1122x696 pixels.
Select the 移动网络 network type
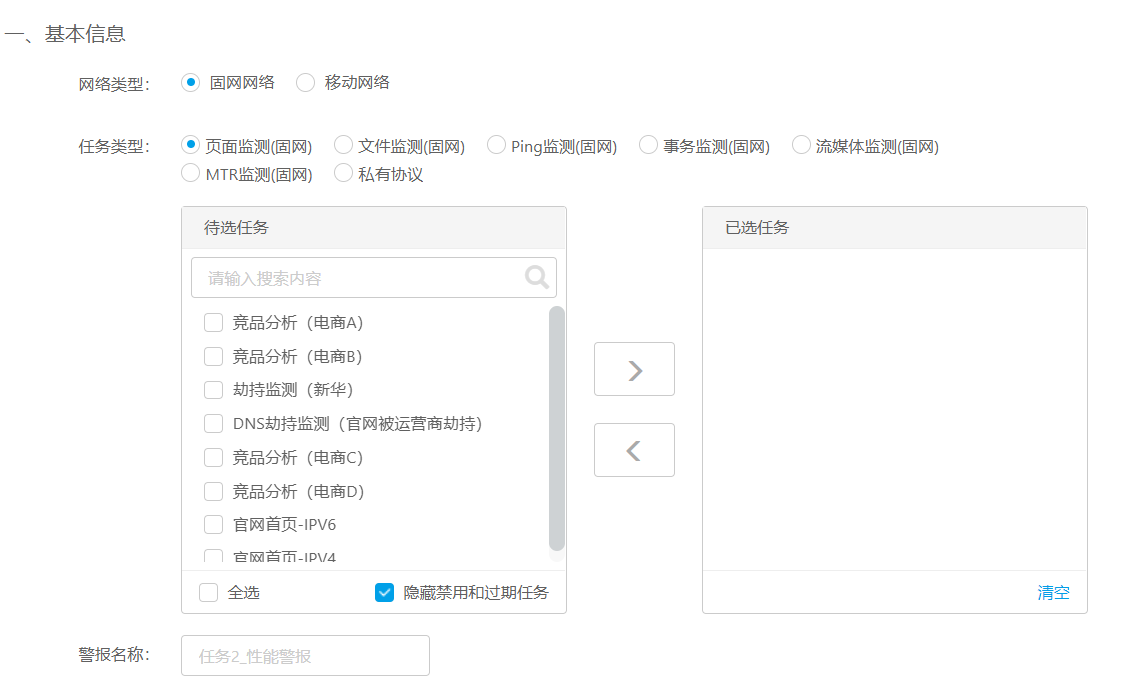(x=306, y=83)
